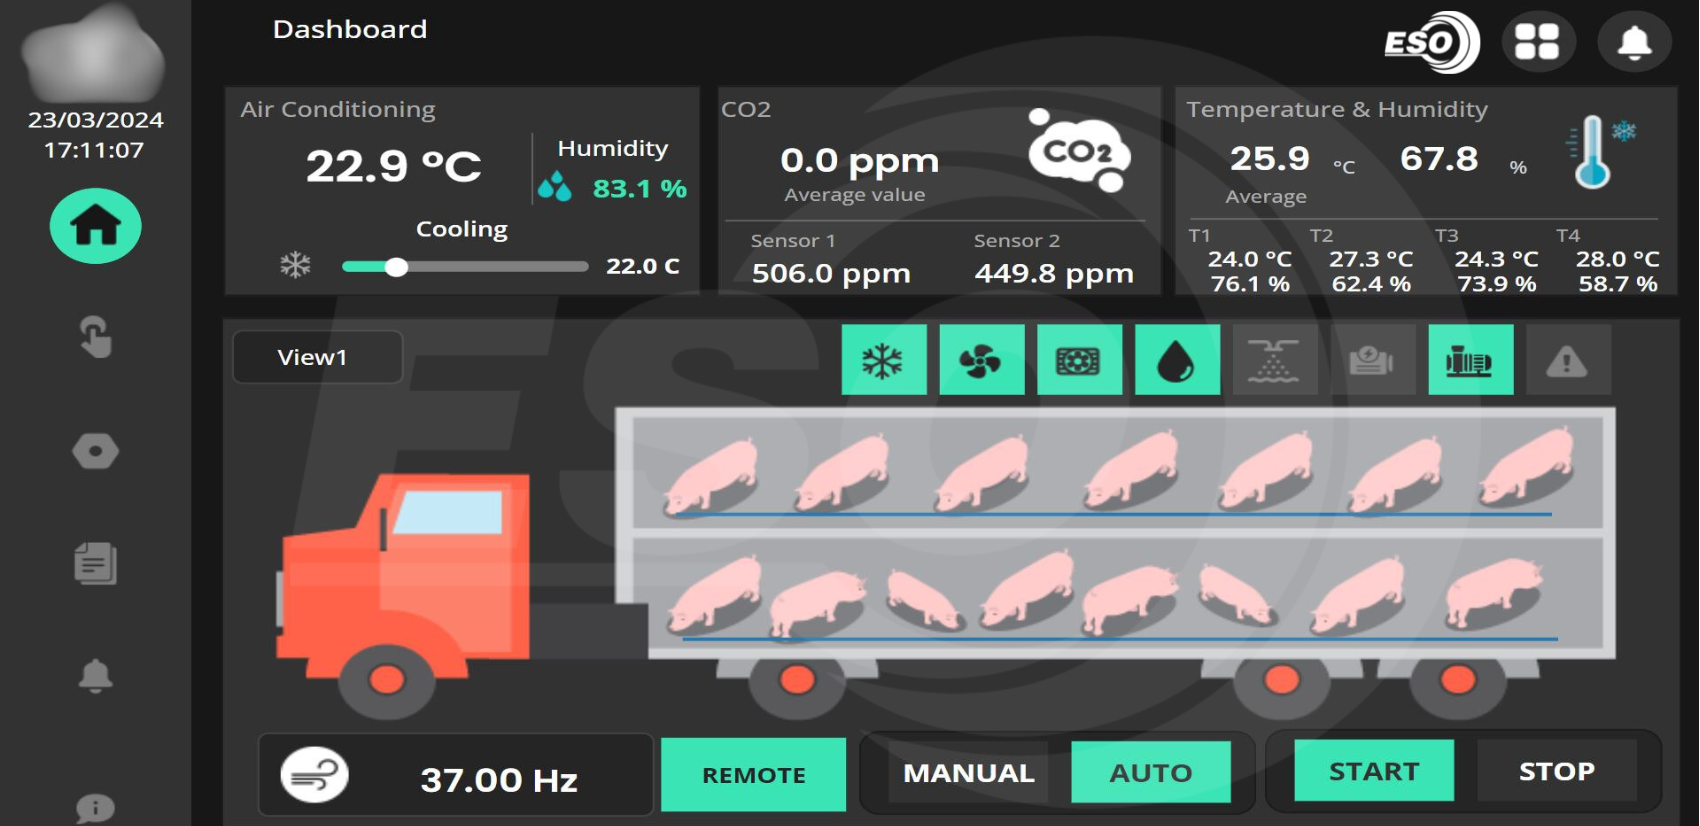The image size is (1700, 826).
Task: Click the notification bell at top right
Action: [x=1634, y=43]
